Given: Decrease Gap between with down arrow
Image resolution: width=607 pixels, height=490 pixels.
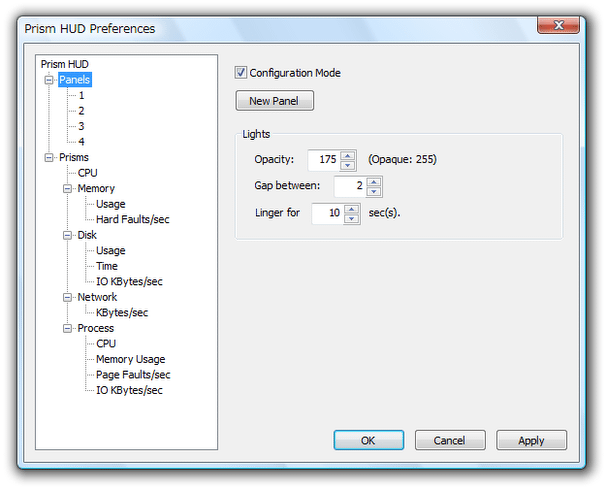Looking at the screenshot, I should [x=374, y=191].
